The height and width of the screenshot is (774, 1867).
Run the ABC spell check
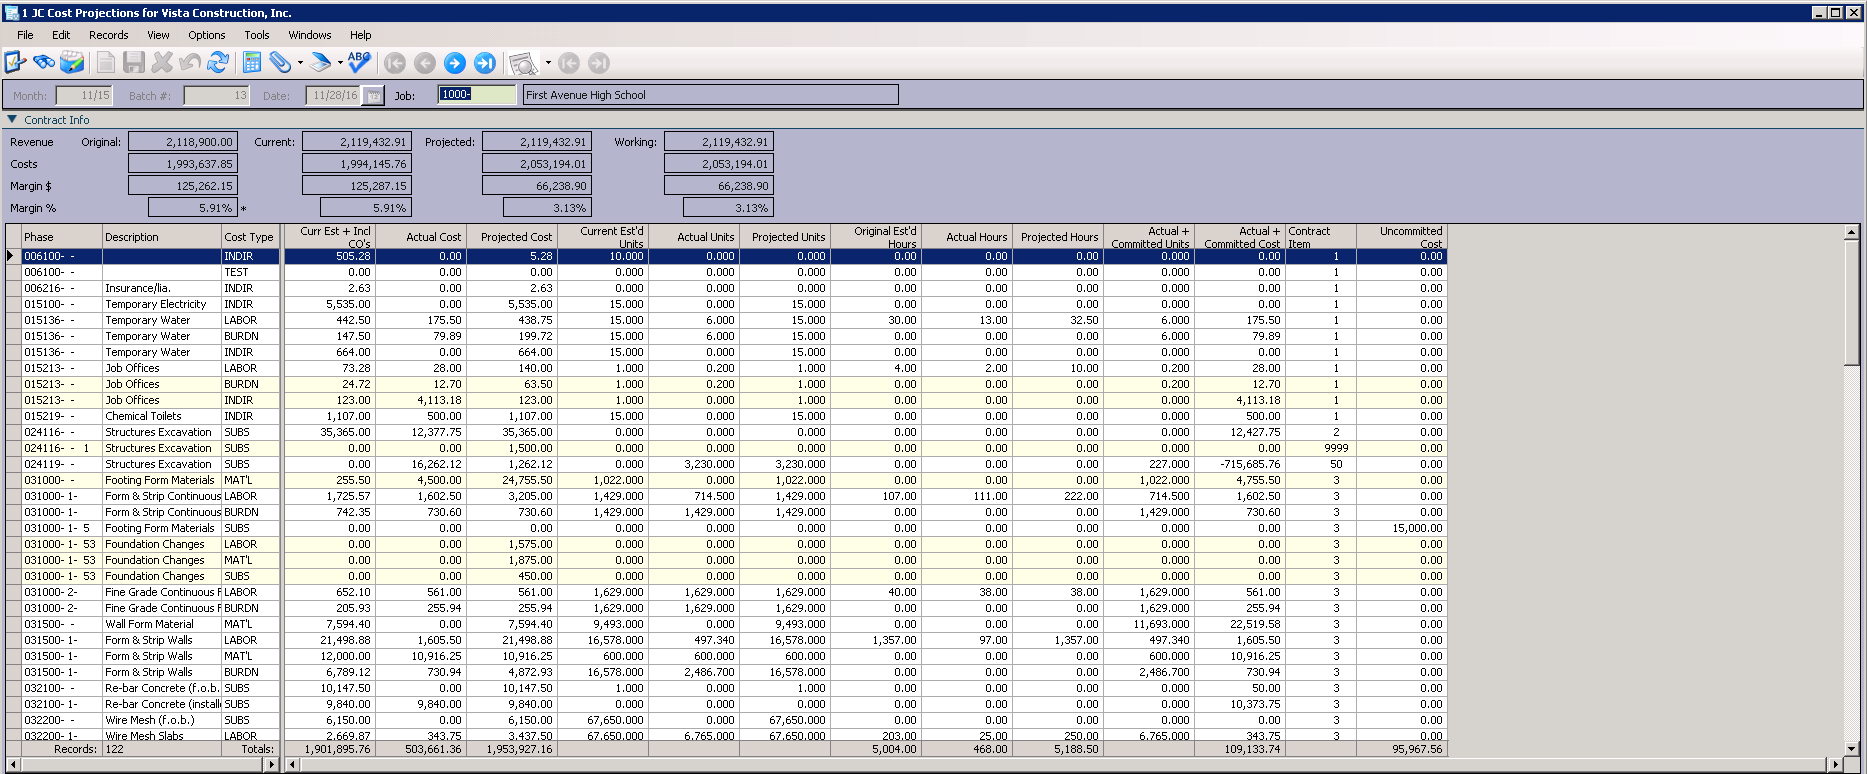pyautogui.click(x=359, y=63)
